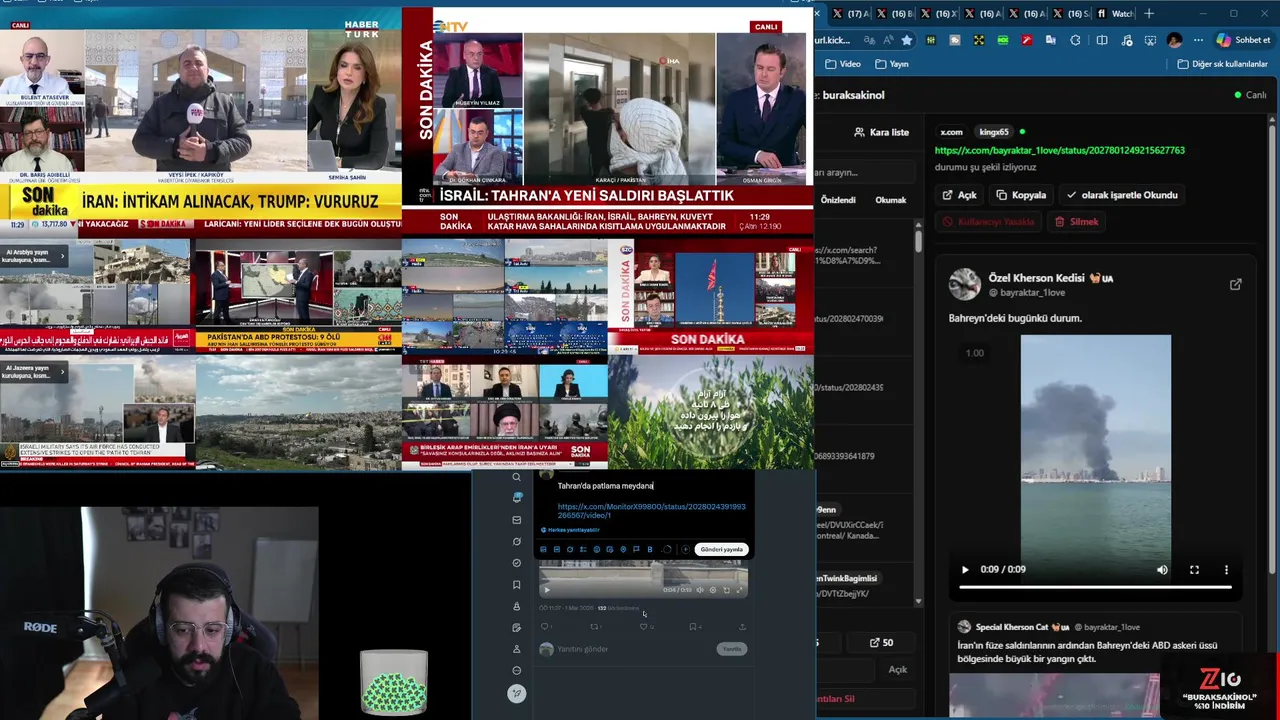
Task: Click the retweet icon on tweet
Action: coord(594,627)
